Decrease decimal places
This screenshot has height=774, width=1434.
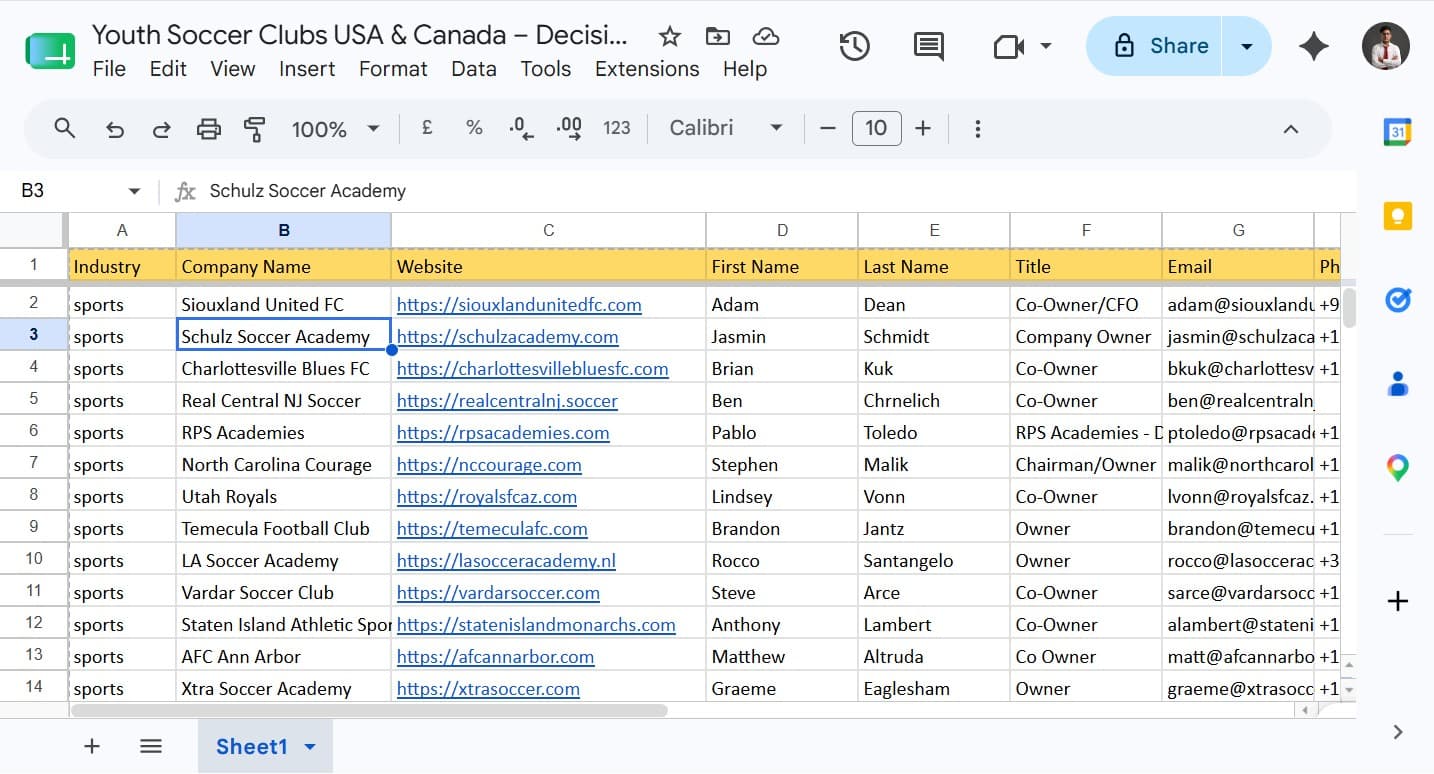[521, 128]
